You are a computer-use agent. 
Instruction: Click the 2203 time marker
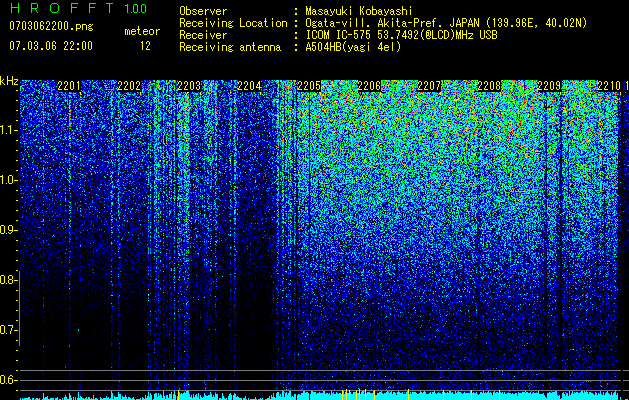[x=189, y=86]
